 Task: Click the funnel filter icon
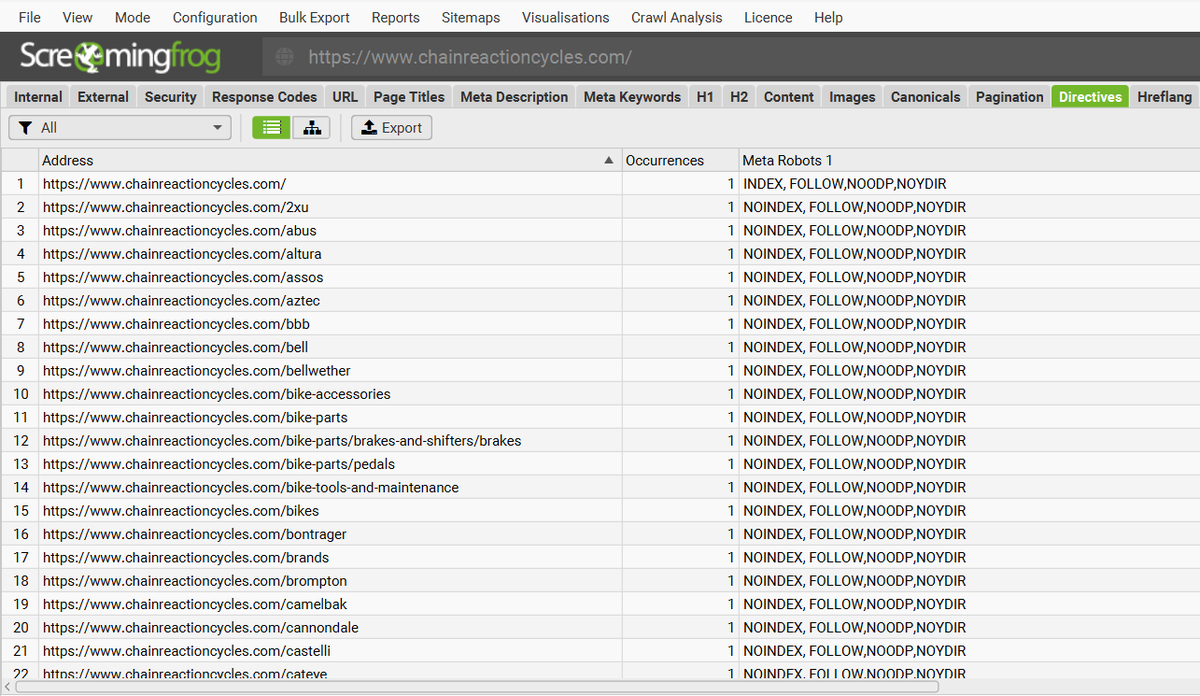[26, 128]
